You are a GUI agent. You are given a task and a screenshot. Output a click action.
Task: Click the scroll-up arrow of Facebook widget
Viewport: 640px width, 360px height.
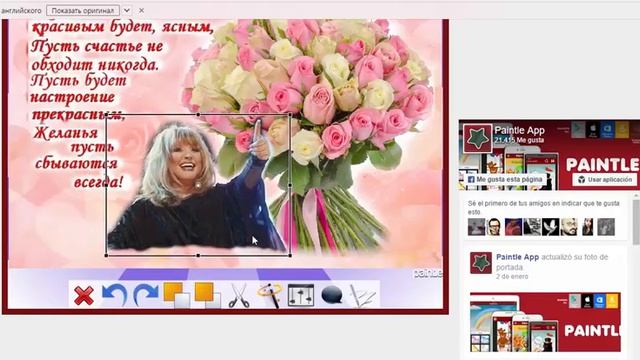click(x=637, y=196)
